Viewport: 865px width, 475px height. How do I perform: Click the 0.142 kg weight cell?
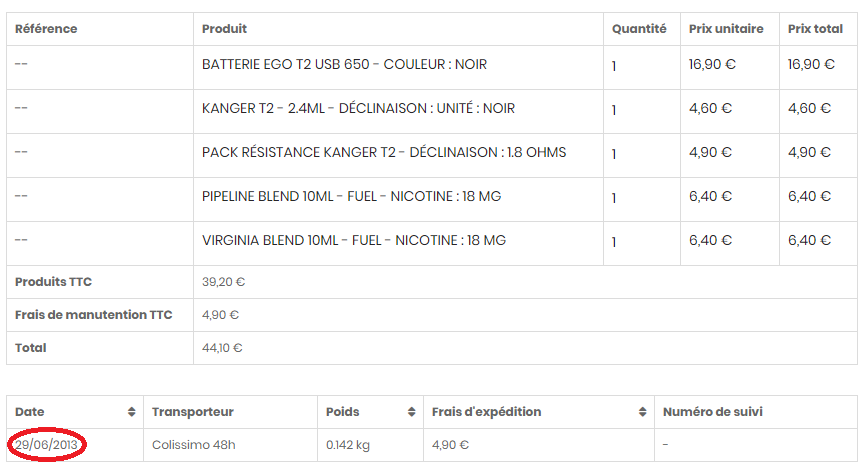point(348,445)
